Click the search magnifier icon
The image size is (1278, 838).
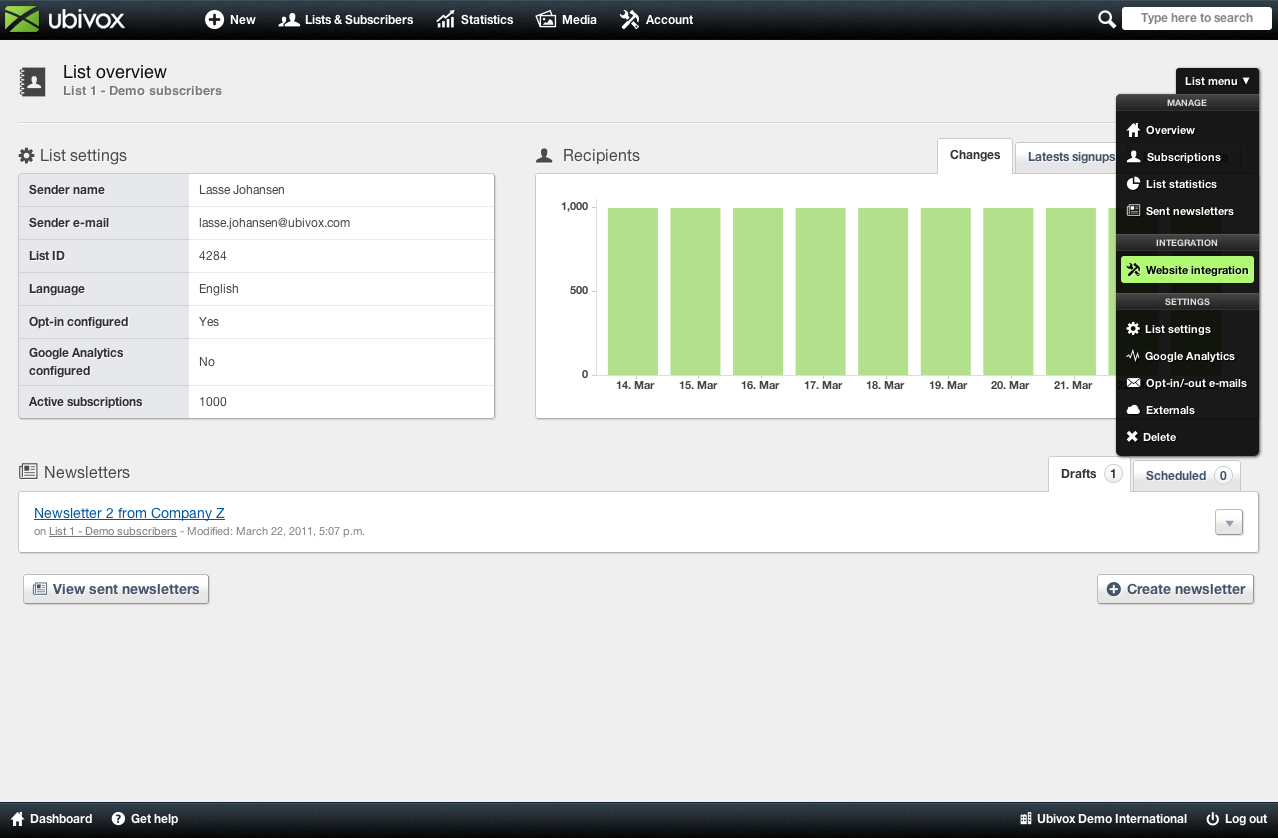point(1106,19)
